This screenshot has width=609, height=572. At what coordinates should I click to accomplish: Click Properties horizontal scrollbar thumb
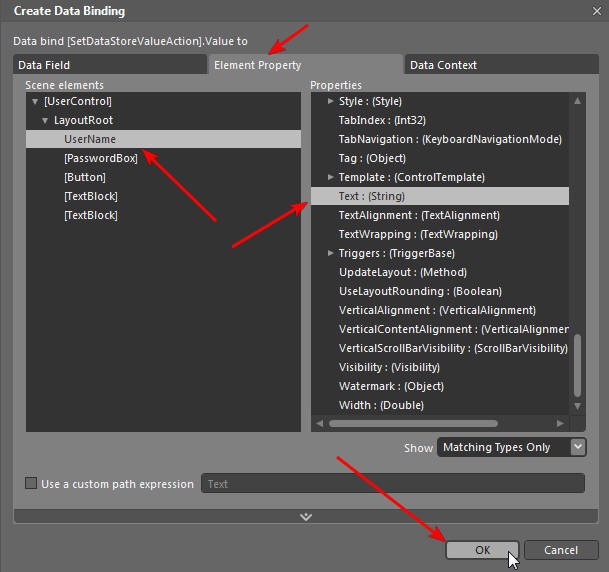pyautogui.click(x=414, y=423)
